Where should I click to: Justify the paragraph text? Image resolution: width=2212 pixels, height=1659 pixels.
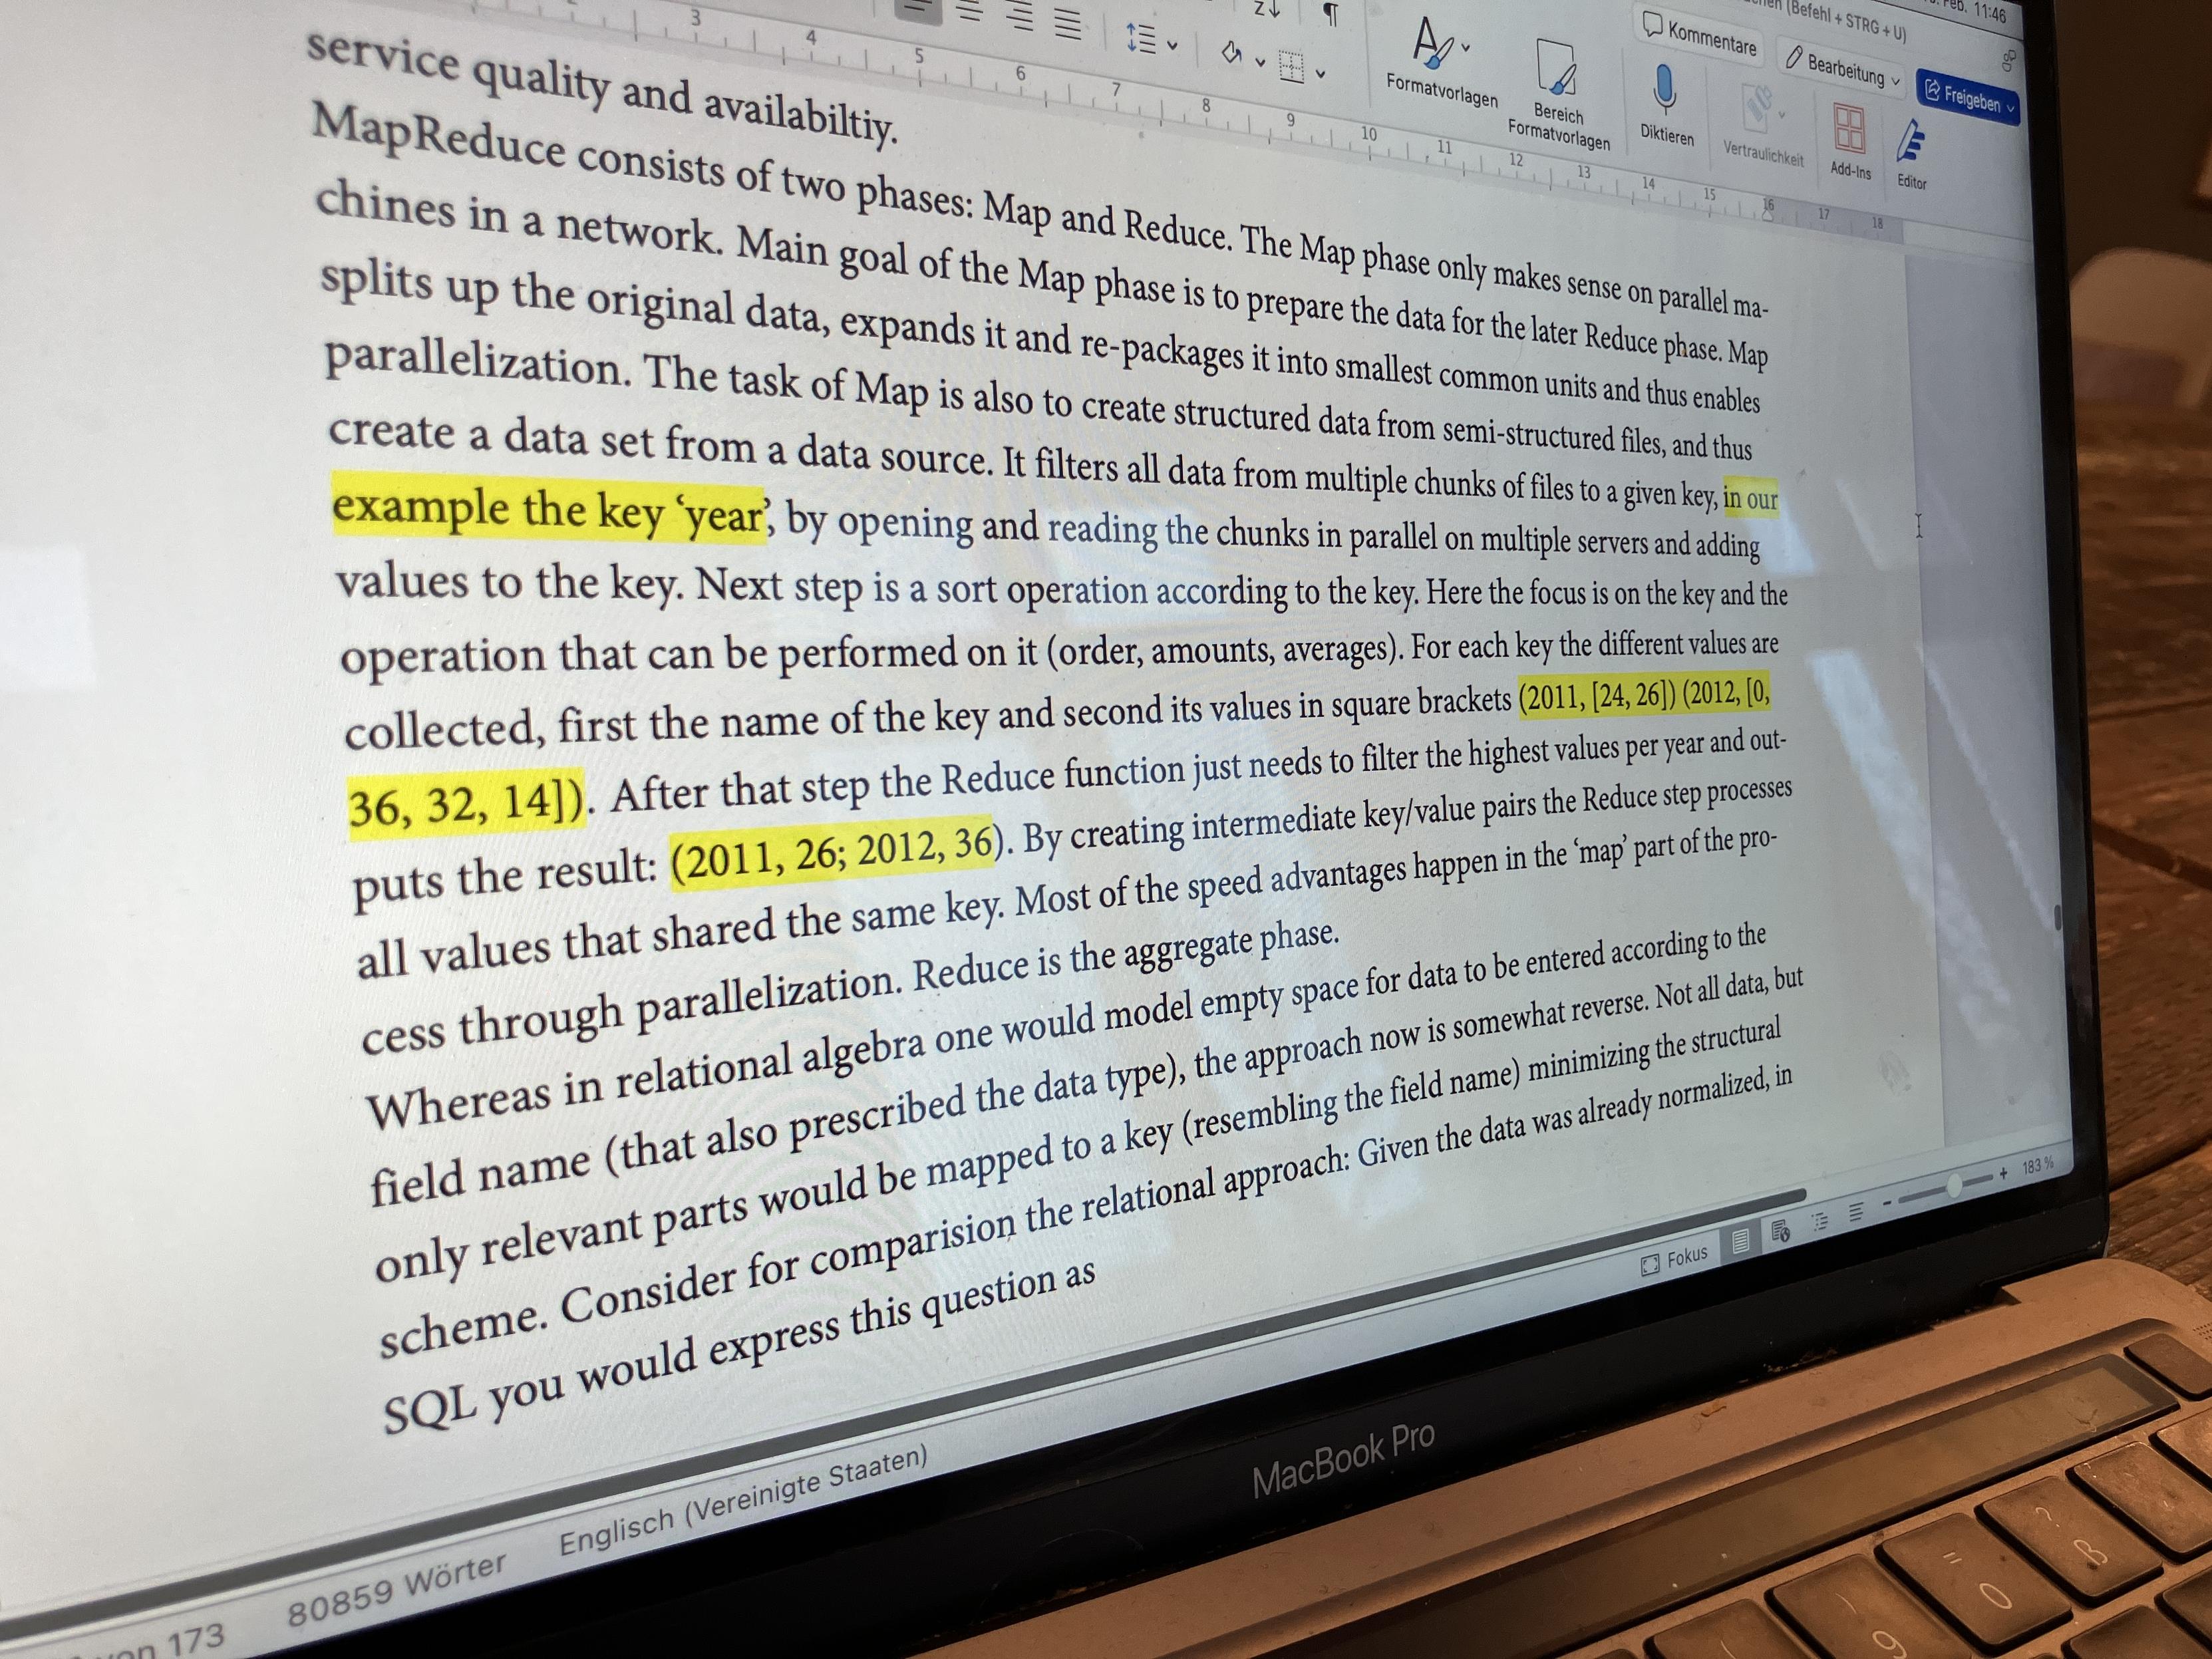click(1068, 24)
